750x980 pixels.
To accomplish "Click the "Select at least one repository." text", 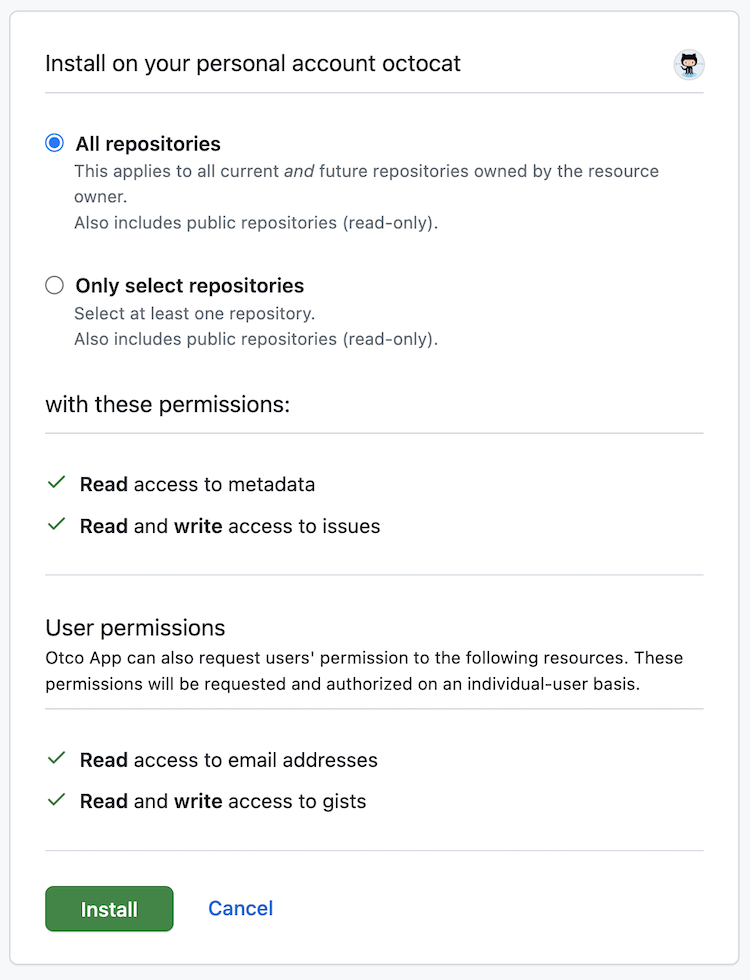I will point(180,312).
